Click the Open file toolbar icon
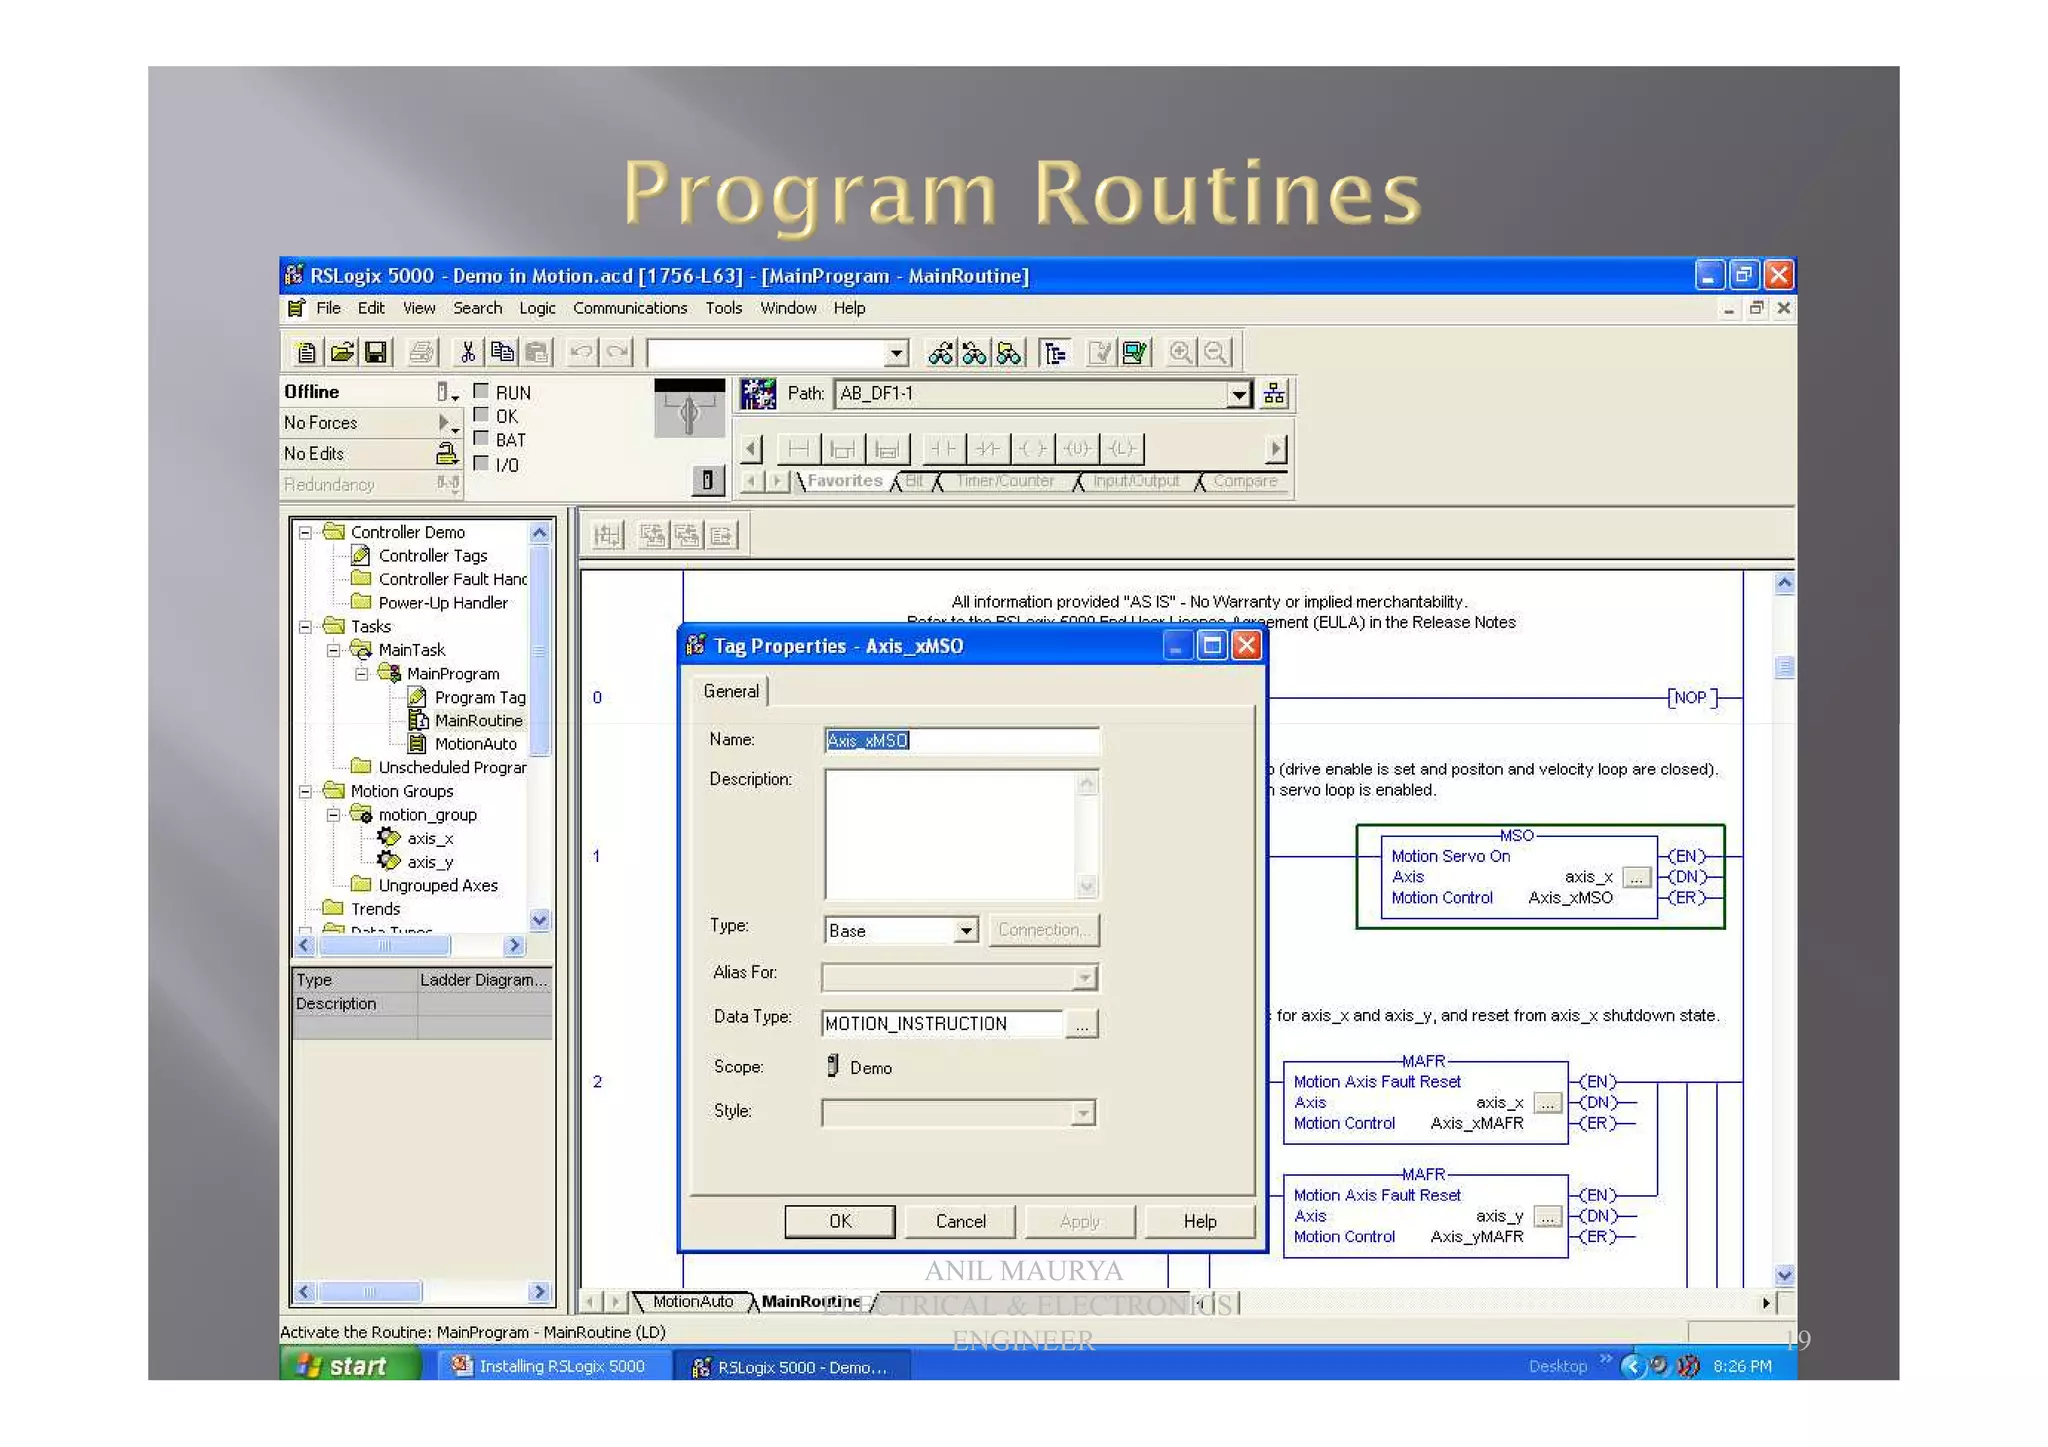 tap(342, 352)
